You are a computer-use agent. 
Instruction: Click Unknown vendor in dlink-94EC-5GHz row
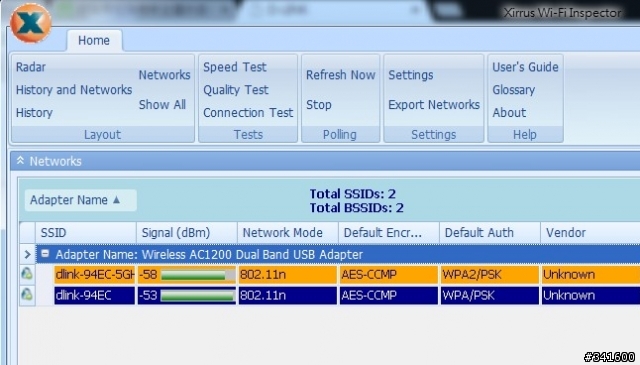pos(591,274)
